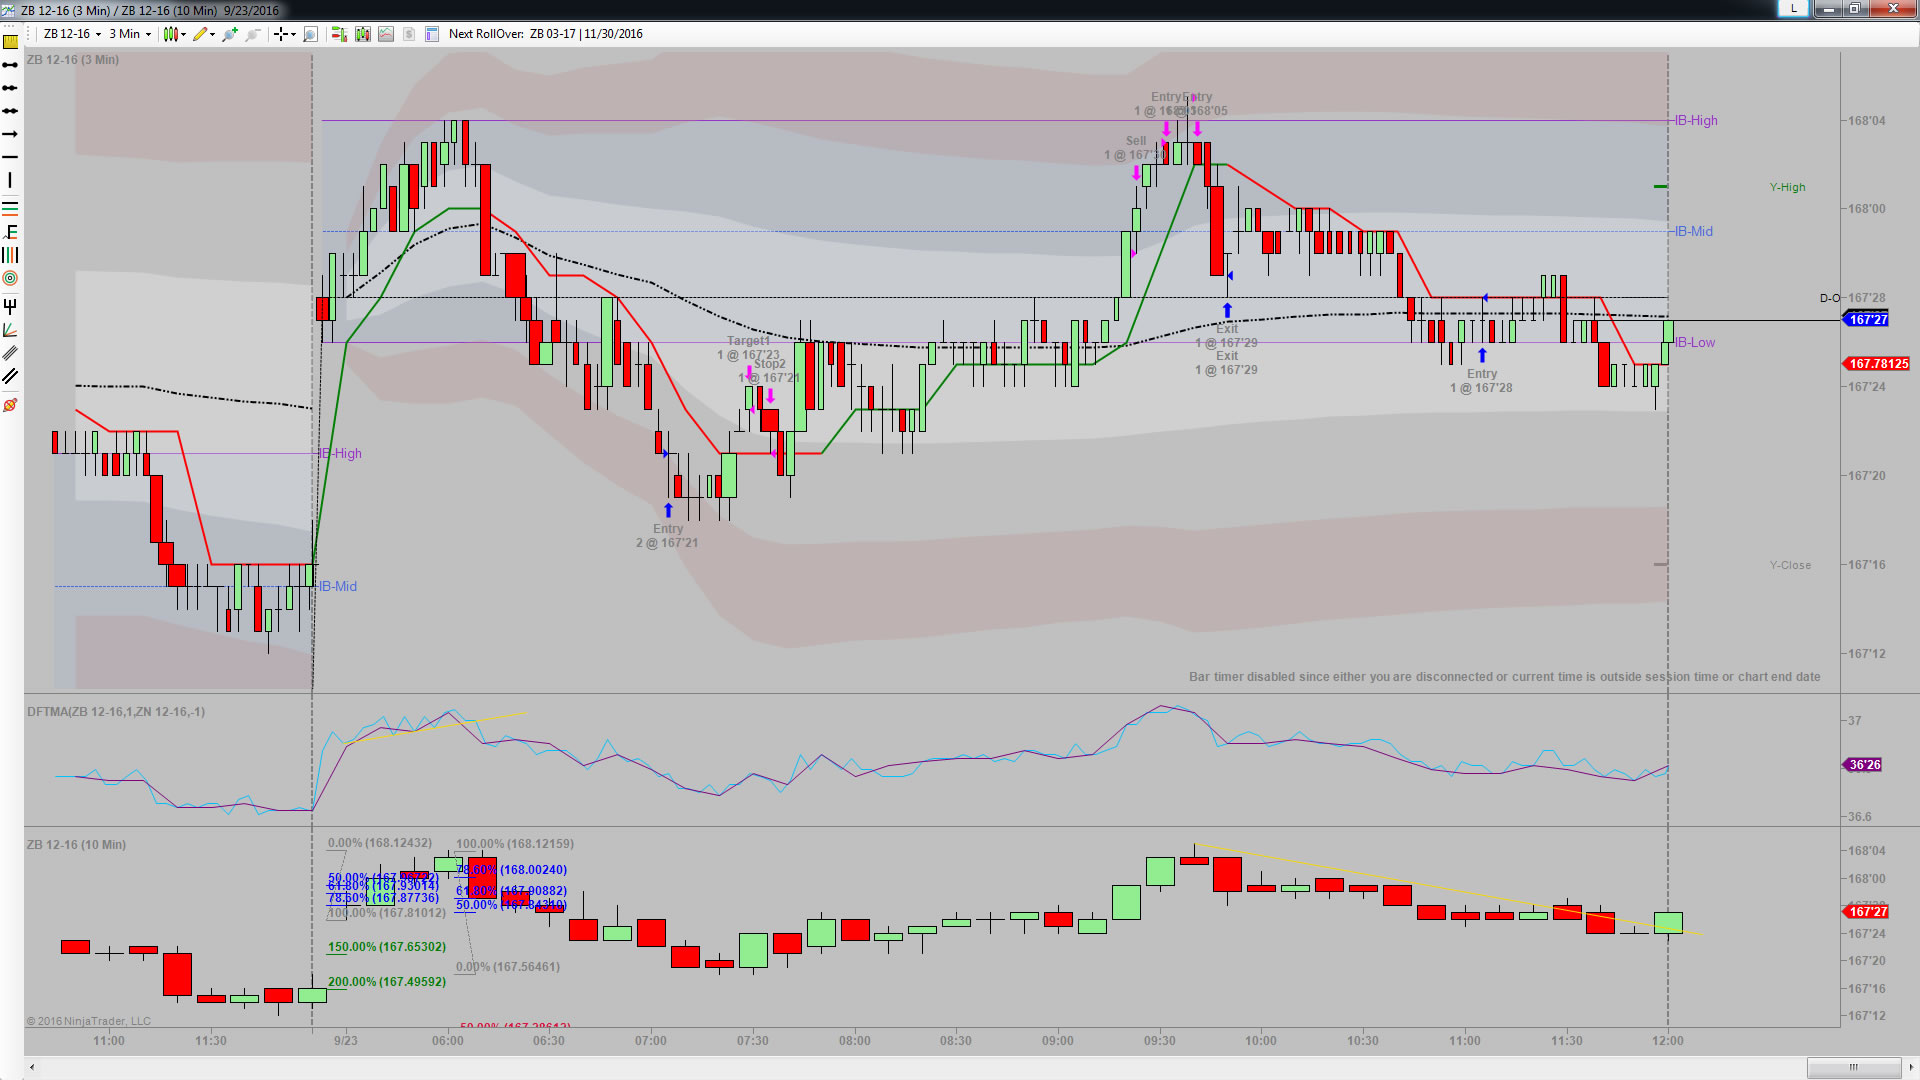The image size is (1920, 1080).
Task: Expand the crosshair cursor dropdown arrow
Action: pos(293,34)
